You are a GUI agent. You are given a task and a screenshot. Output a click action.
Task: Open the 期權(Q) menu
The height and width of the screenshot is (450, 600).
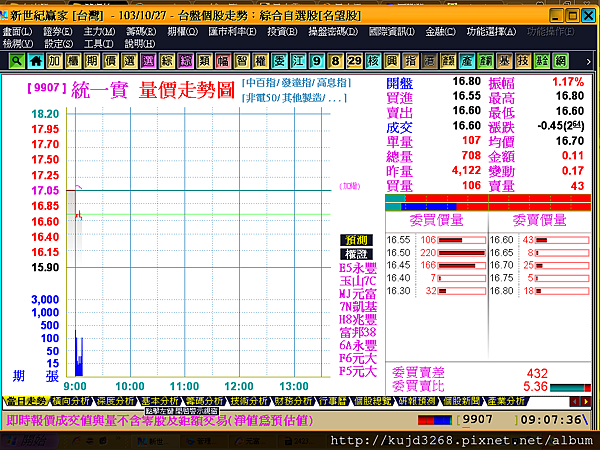click(183, 32)
